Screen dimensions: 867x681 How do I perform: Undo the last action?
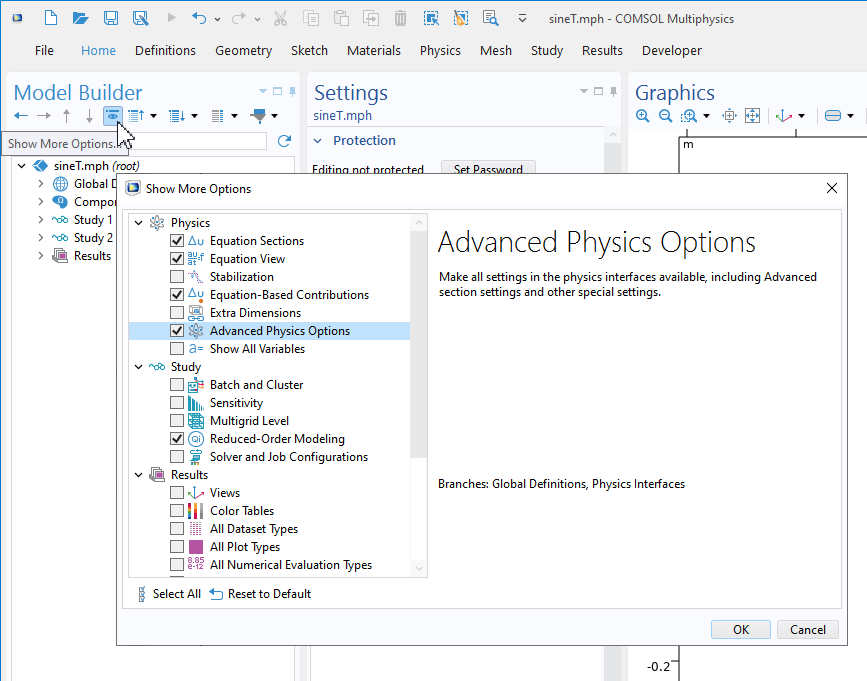pos(199,18)
